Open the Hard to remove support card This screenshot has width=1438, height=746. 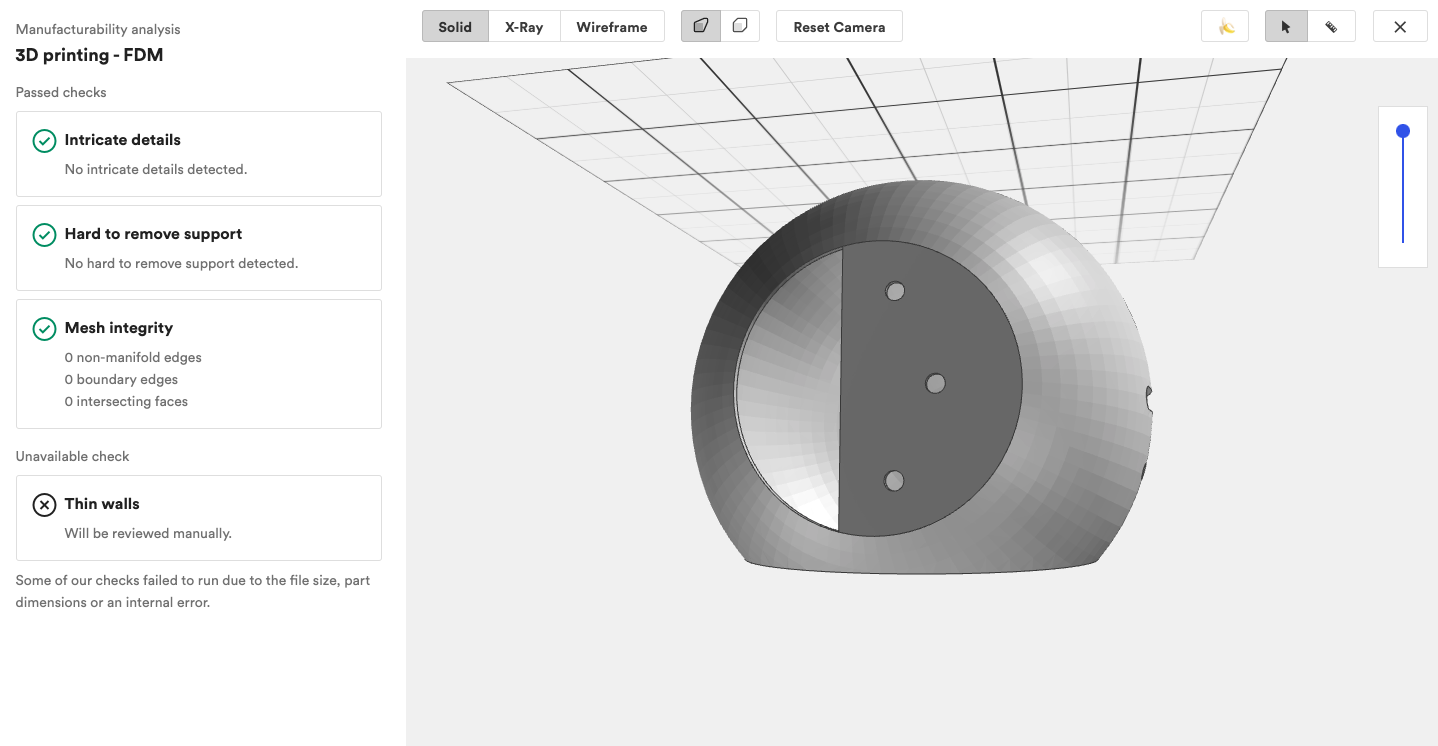pyautogui.click(x=199, y=248)
